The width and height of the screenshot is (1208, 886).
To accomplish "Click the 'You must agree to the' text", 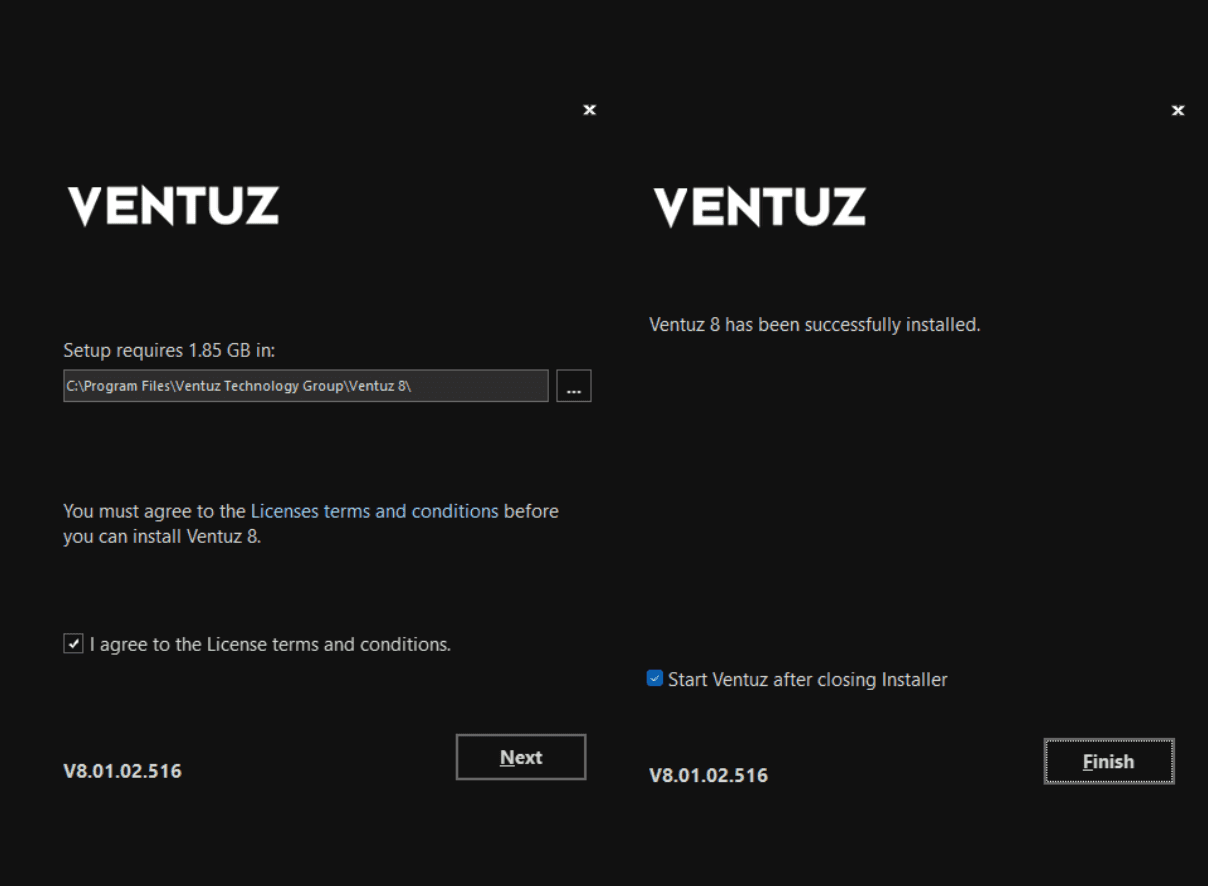I will (154, 511).
